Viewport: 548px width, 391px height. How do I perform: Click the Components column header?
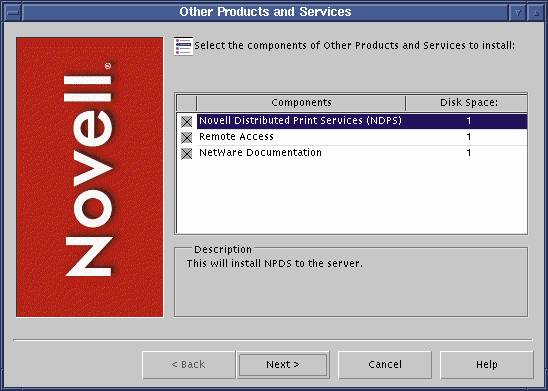click(x=301, y=103)
